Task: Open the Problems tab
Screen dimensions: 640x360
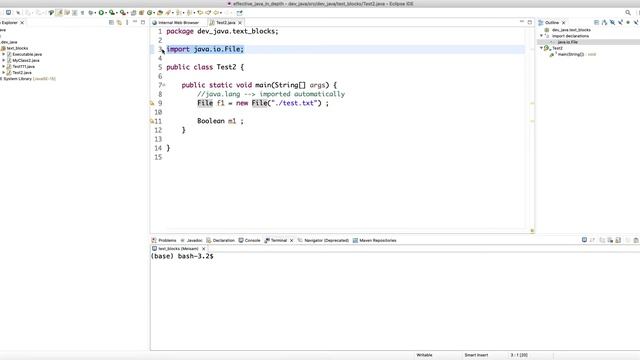Action: [164, 240]
